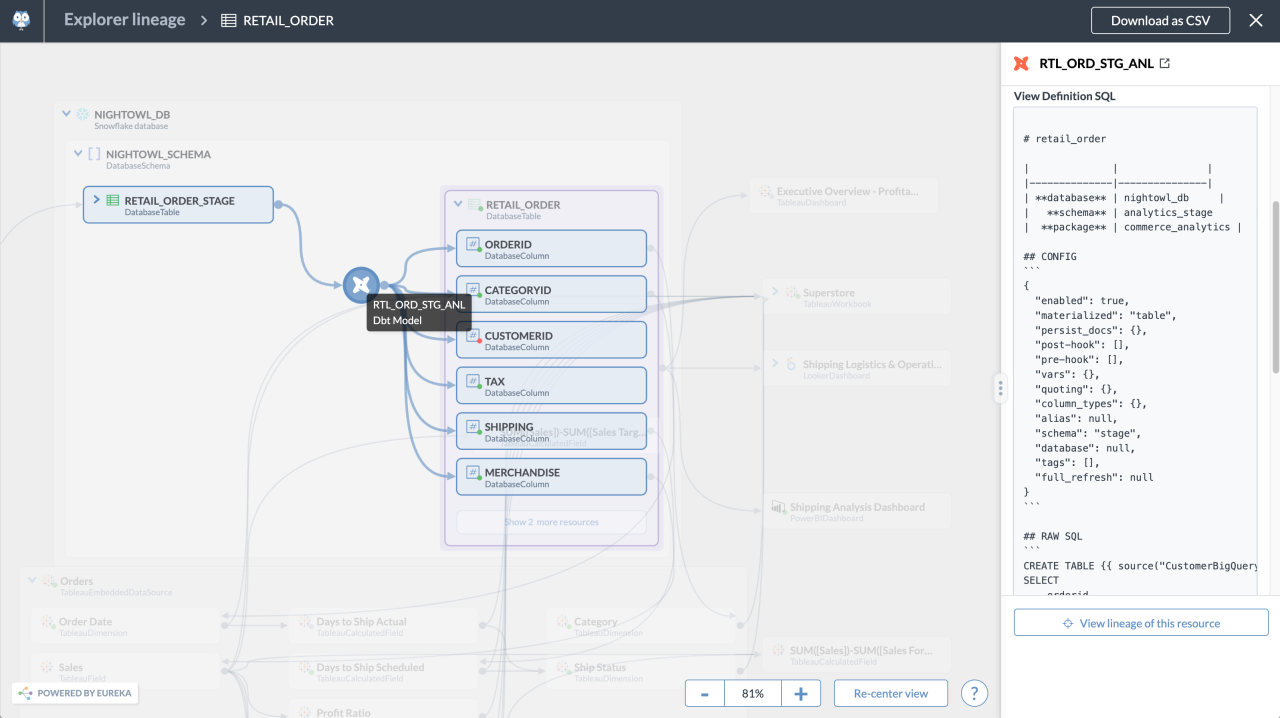Click the side panel resize handle

tap(1000, 388)
